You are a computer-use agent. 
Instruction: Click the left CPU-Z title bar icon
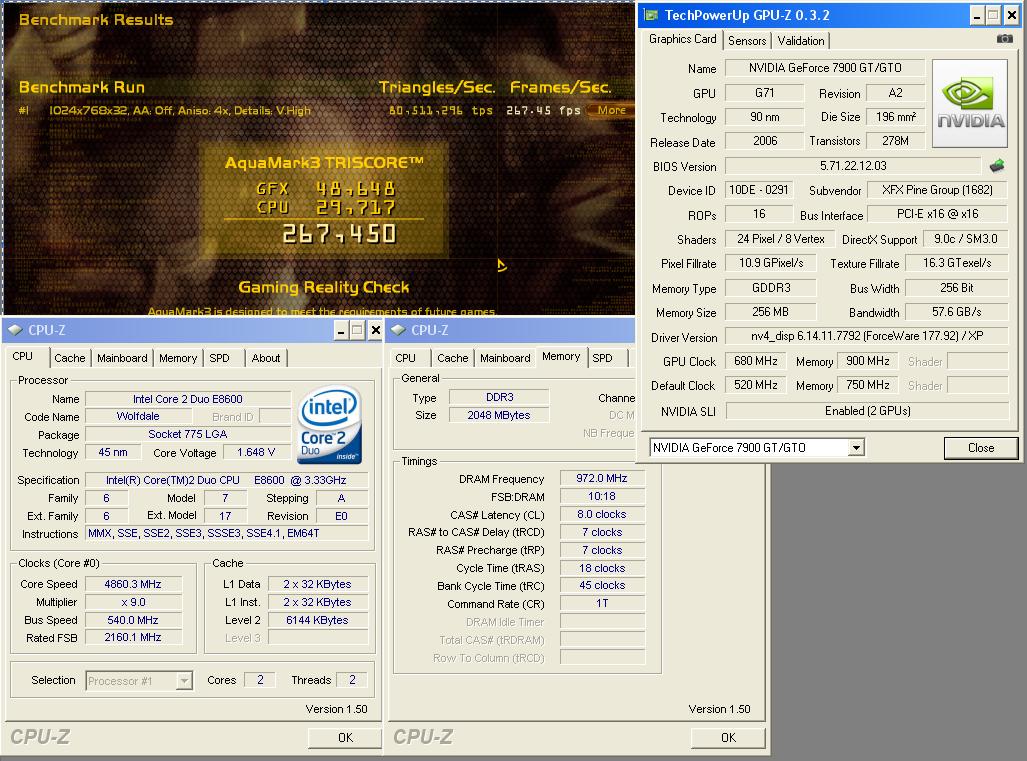[x=16, y=330]
